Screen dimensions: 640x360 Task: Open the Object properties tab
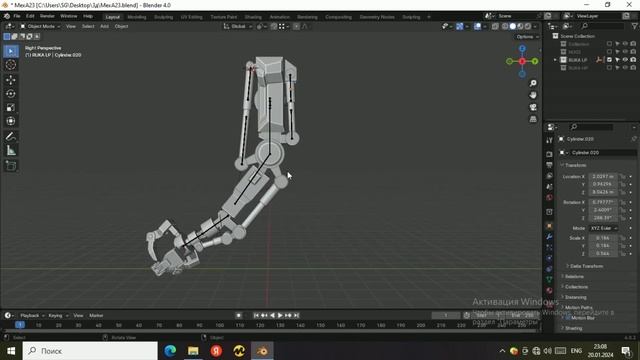click(x=549, y=226)
